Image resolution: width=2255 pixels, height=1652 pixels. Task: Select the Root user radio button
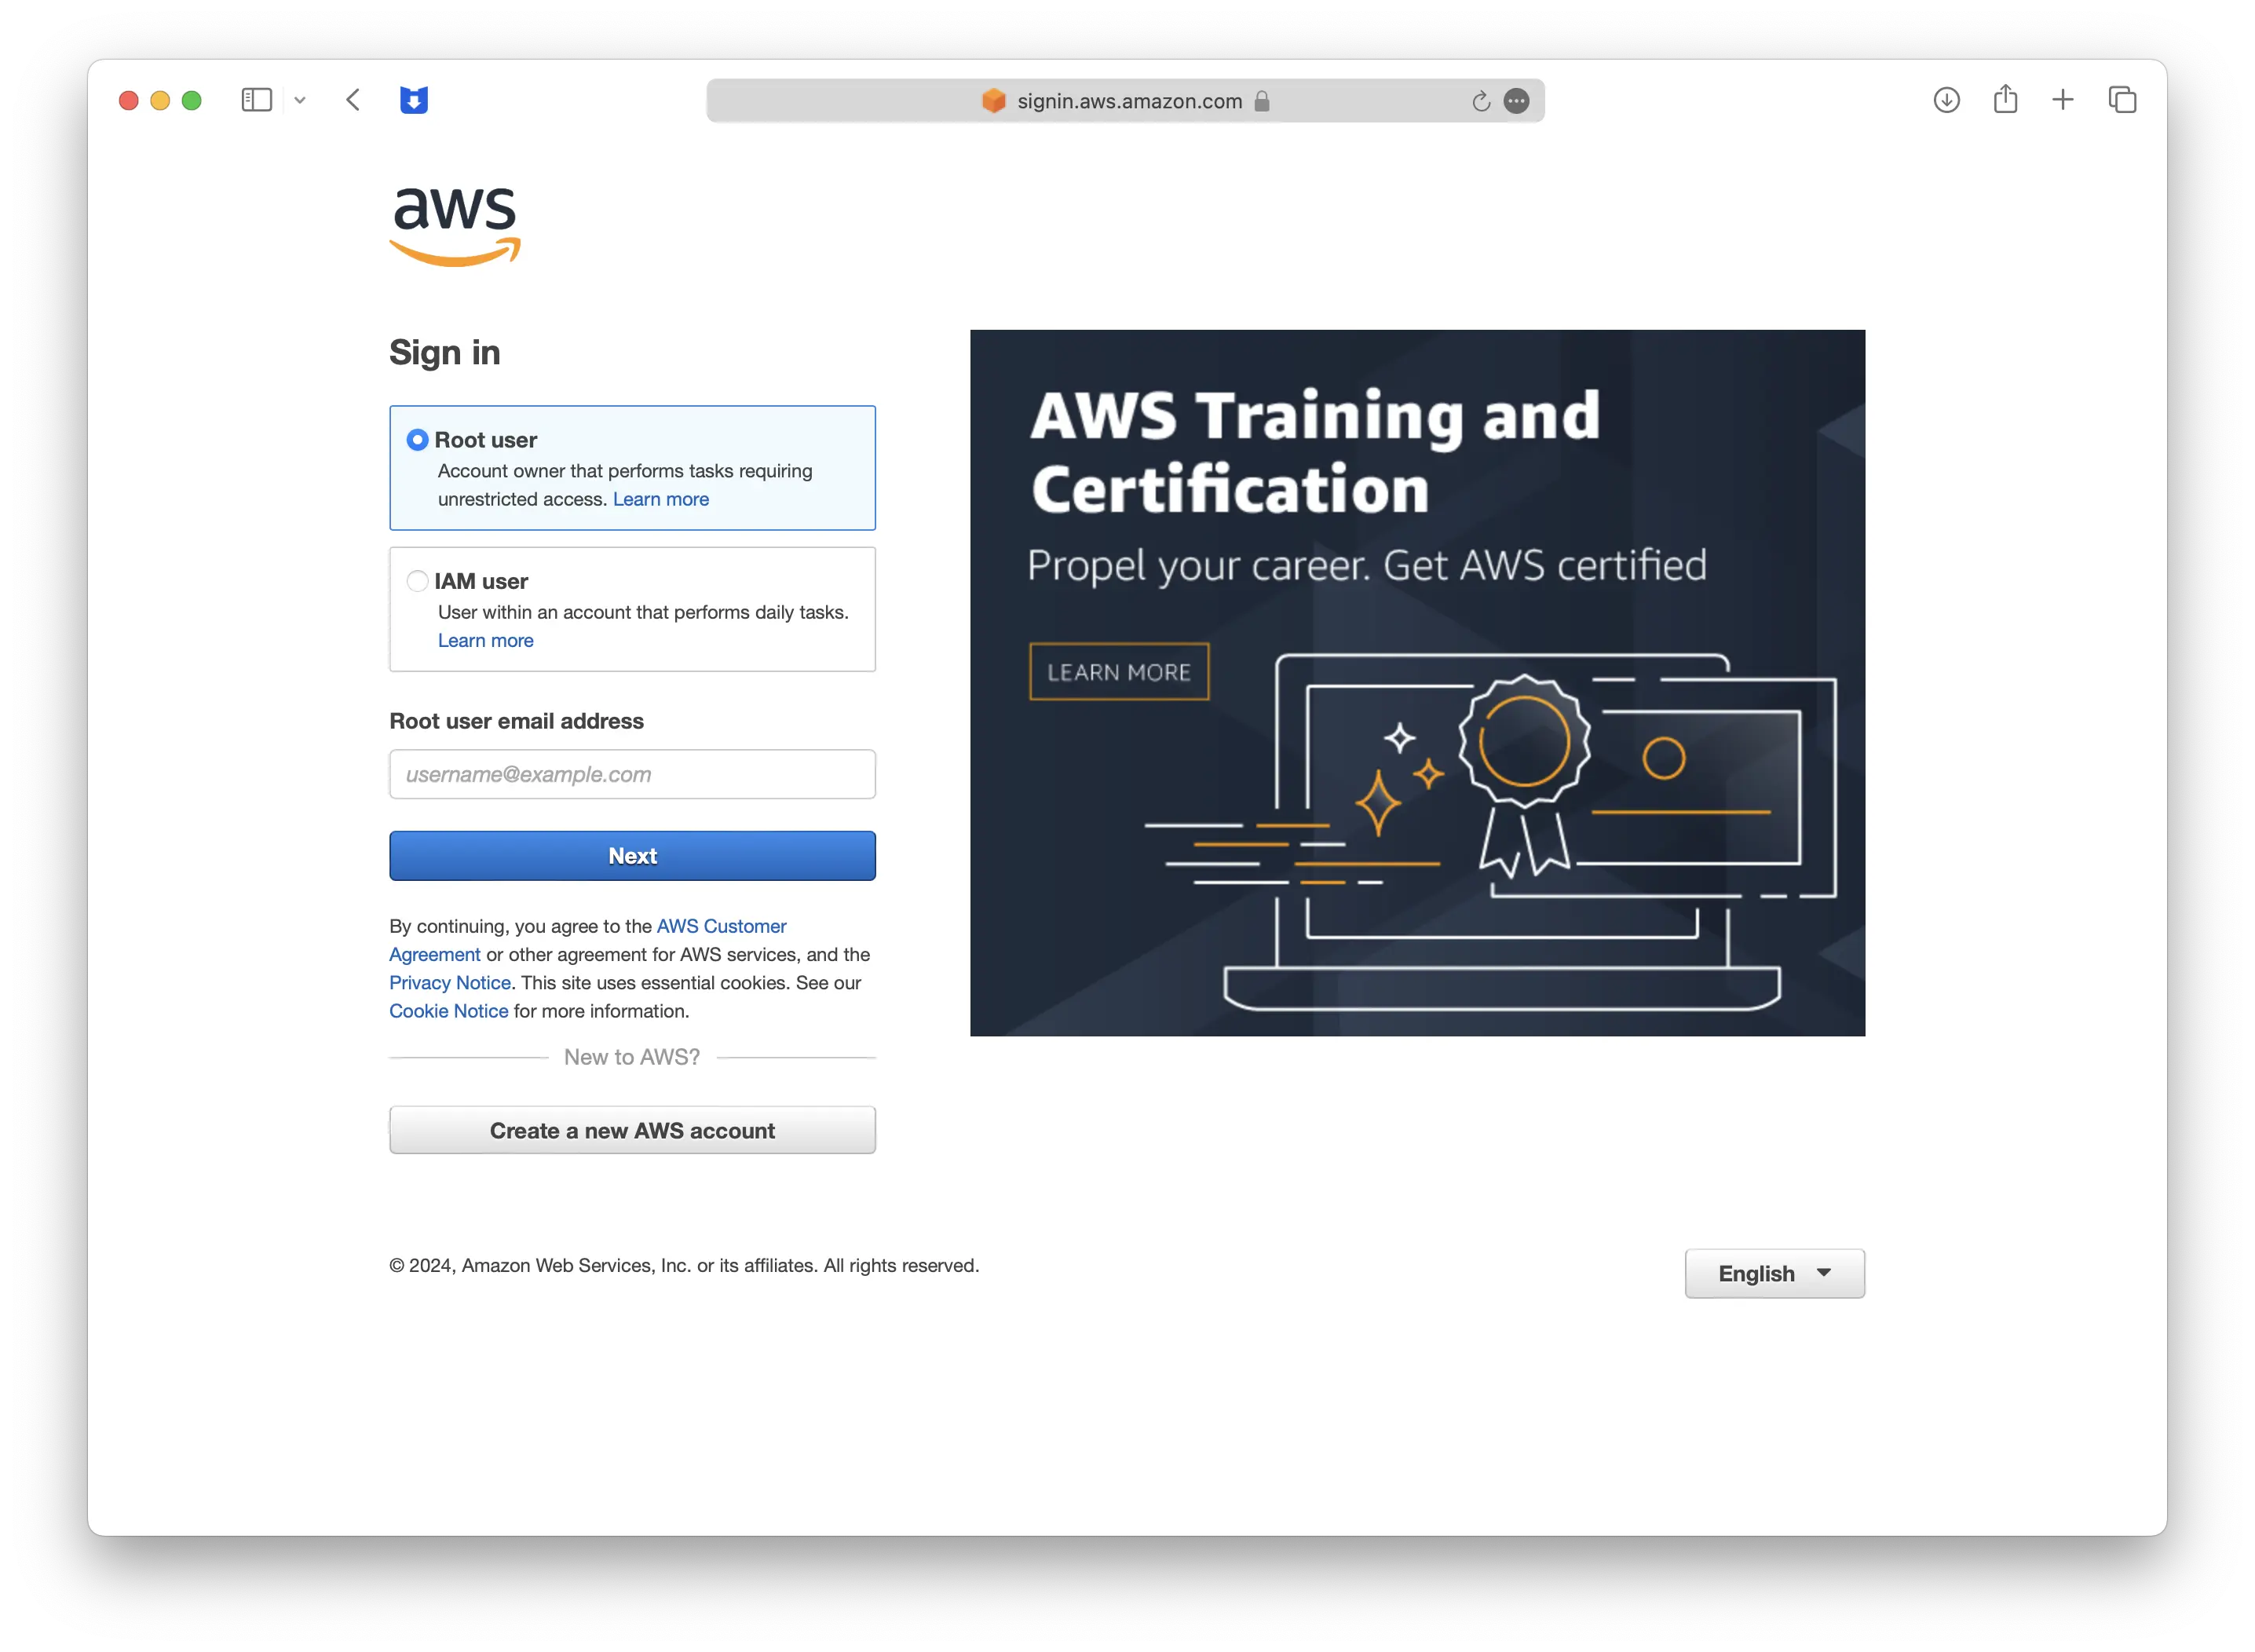[418, 440]
